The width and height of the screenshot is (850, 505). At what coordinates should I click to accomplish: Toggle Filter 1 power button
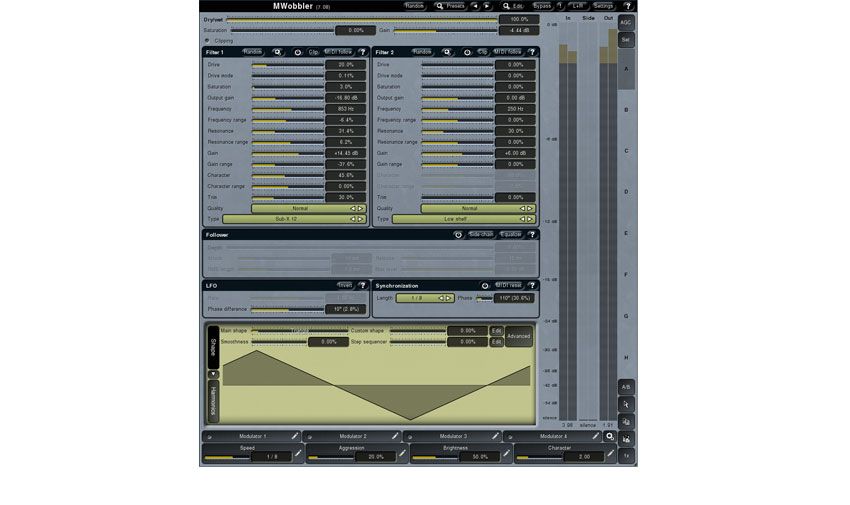pyautogui.click(x=298, y=52)
